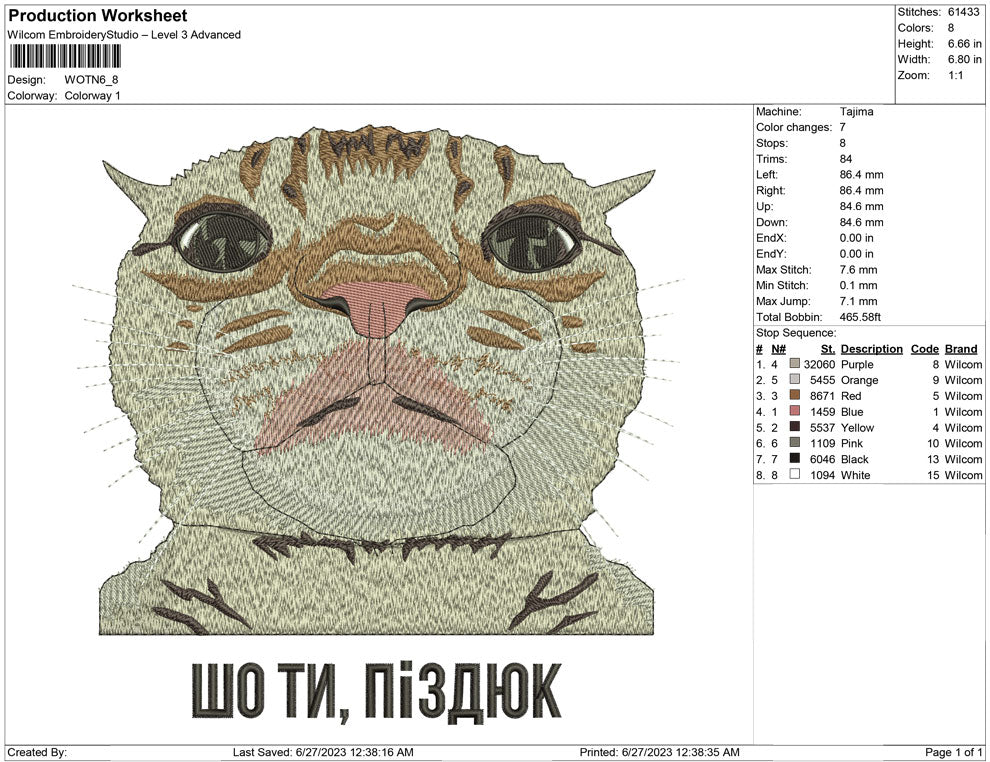Click the Total Bobbin value '465.58ft'
990x762 pixels.
861,317
